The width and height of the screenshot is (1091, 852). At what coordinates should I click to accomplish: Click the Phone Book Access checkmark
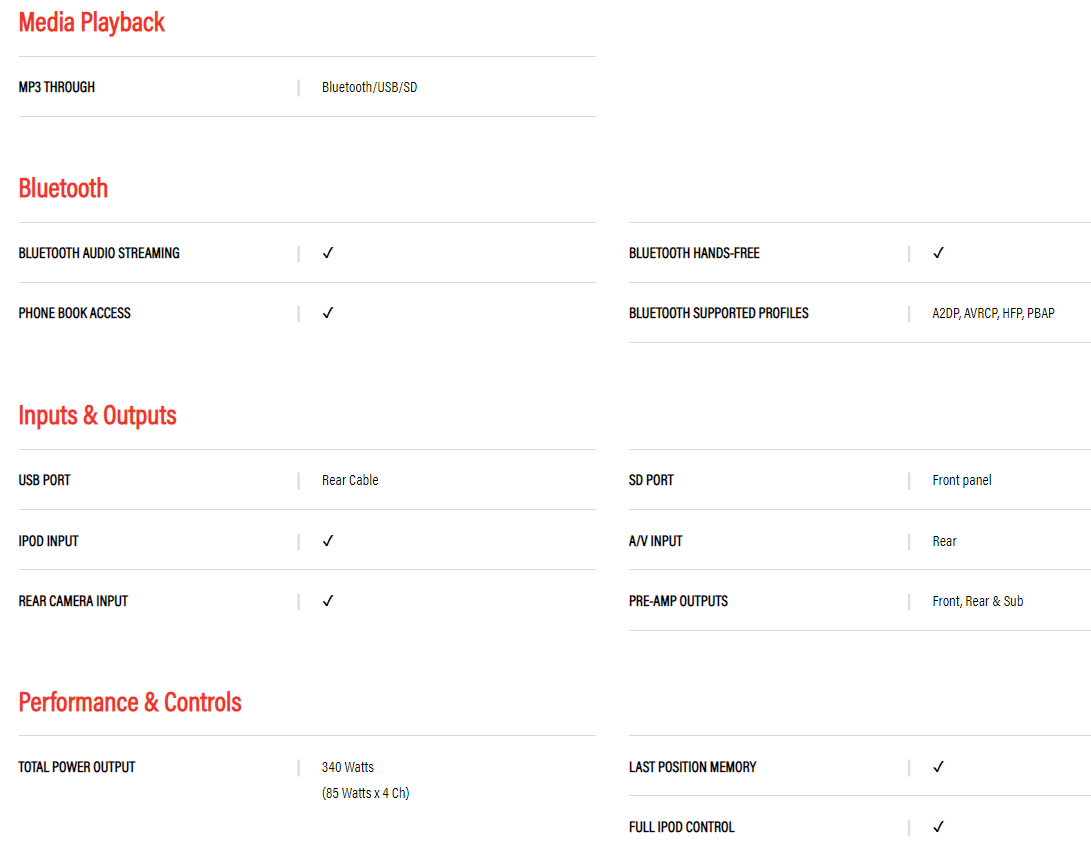(328, 313)
